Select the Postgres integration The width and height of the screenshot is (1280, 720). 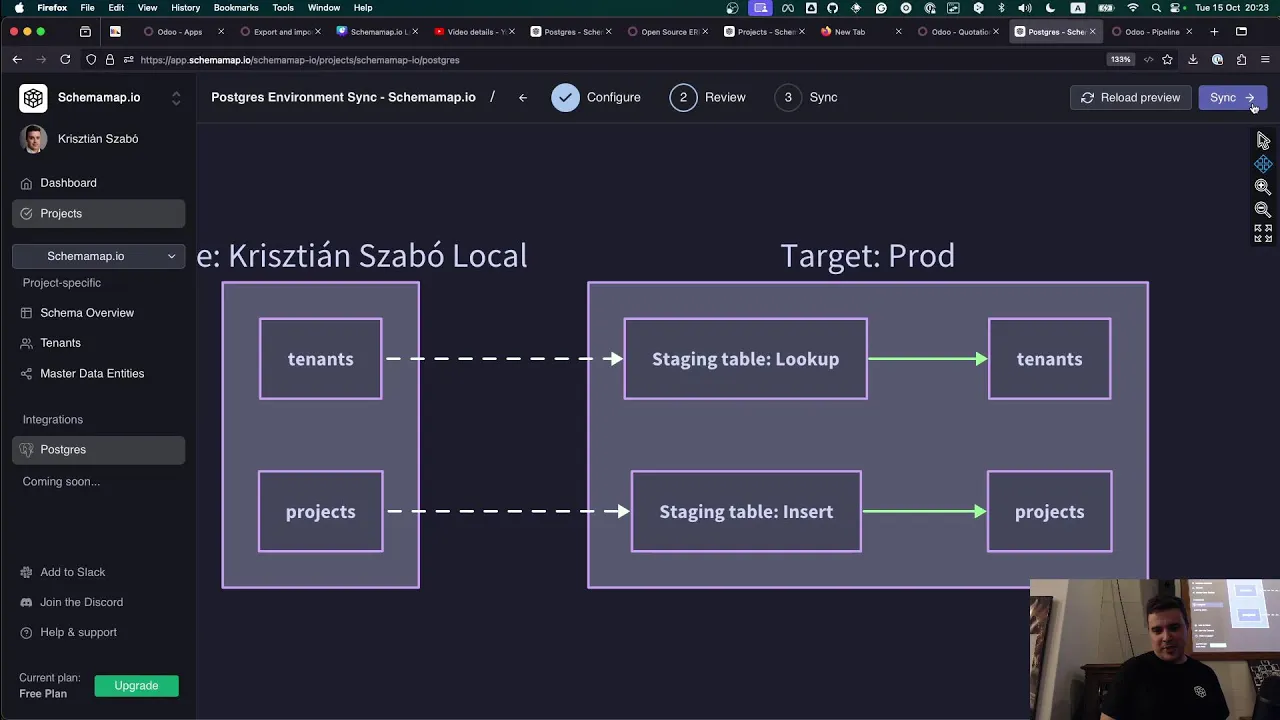[x=99, y=450]
